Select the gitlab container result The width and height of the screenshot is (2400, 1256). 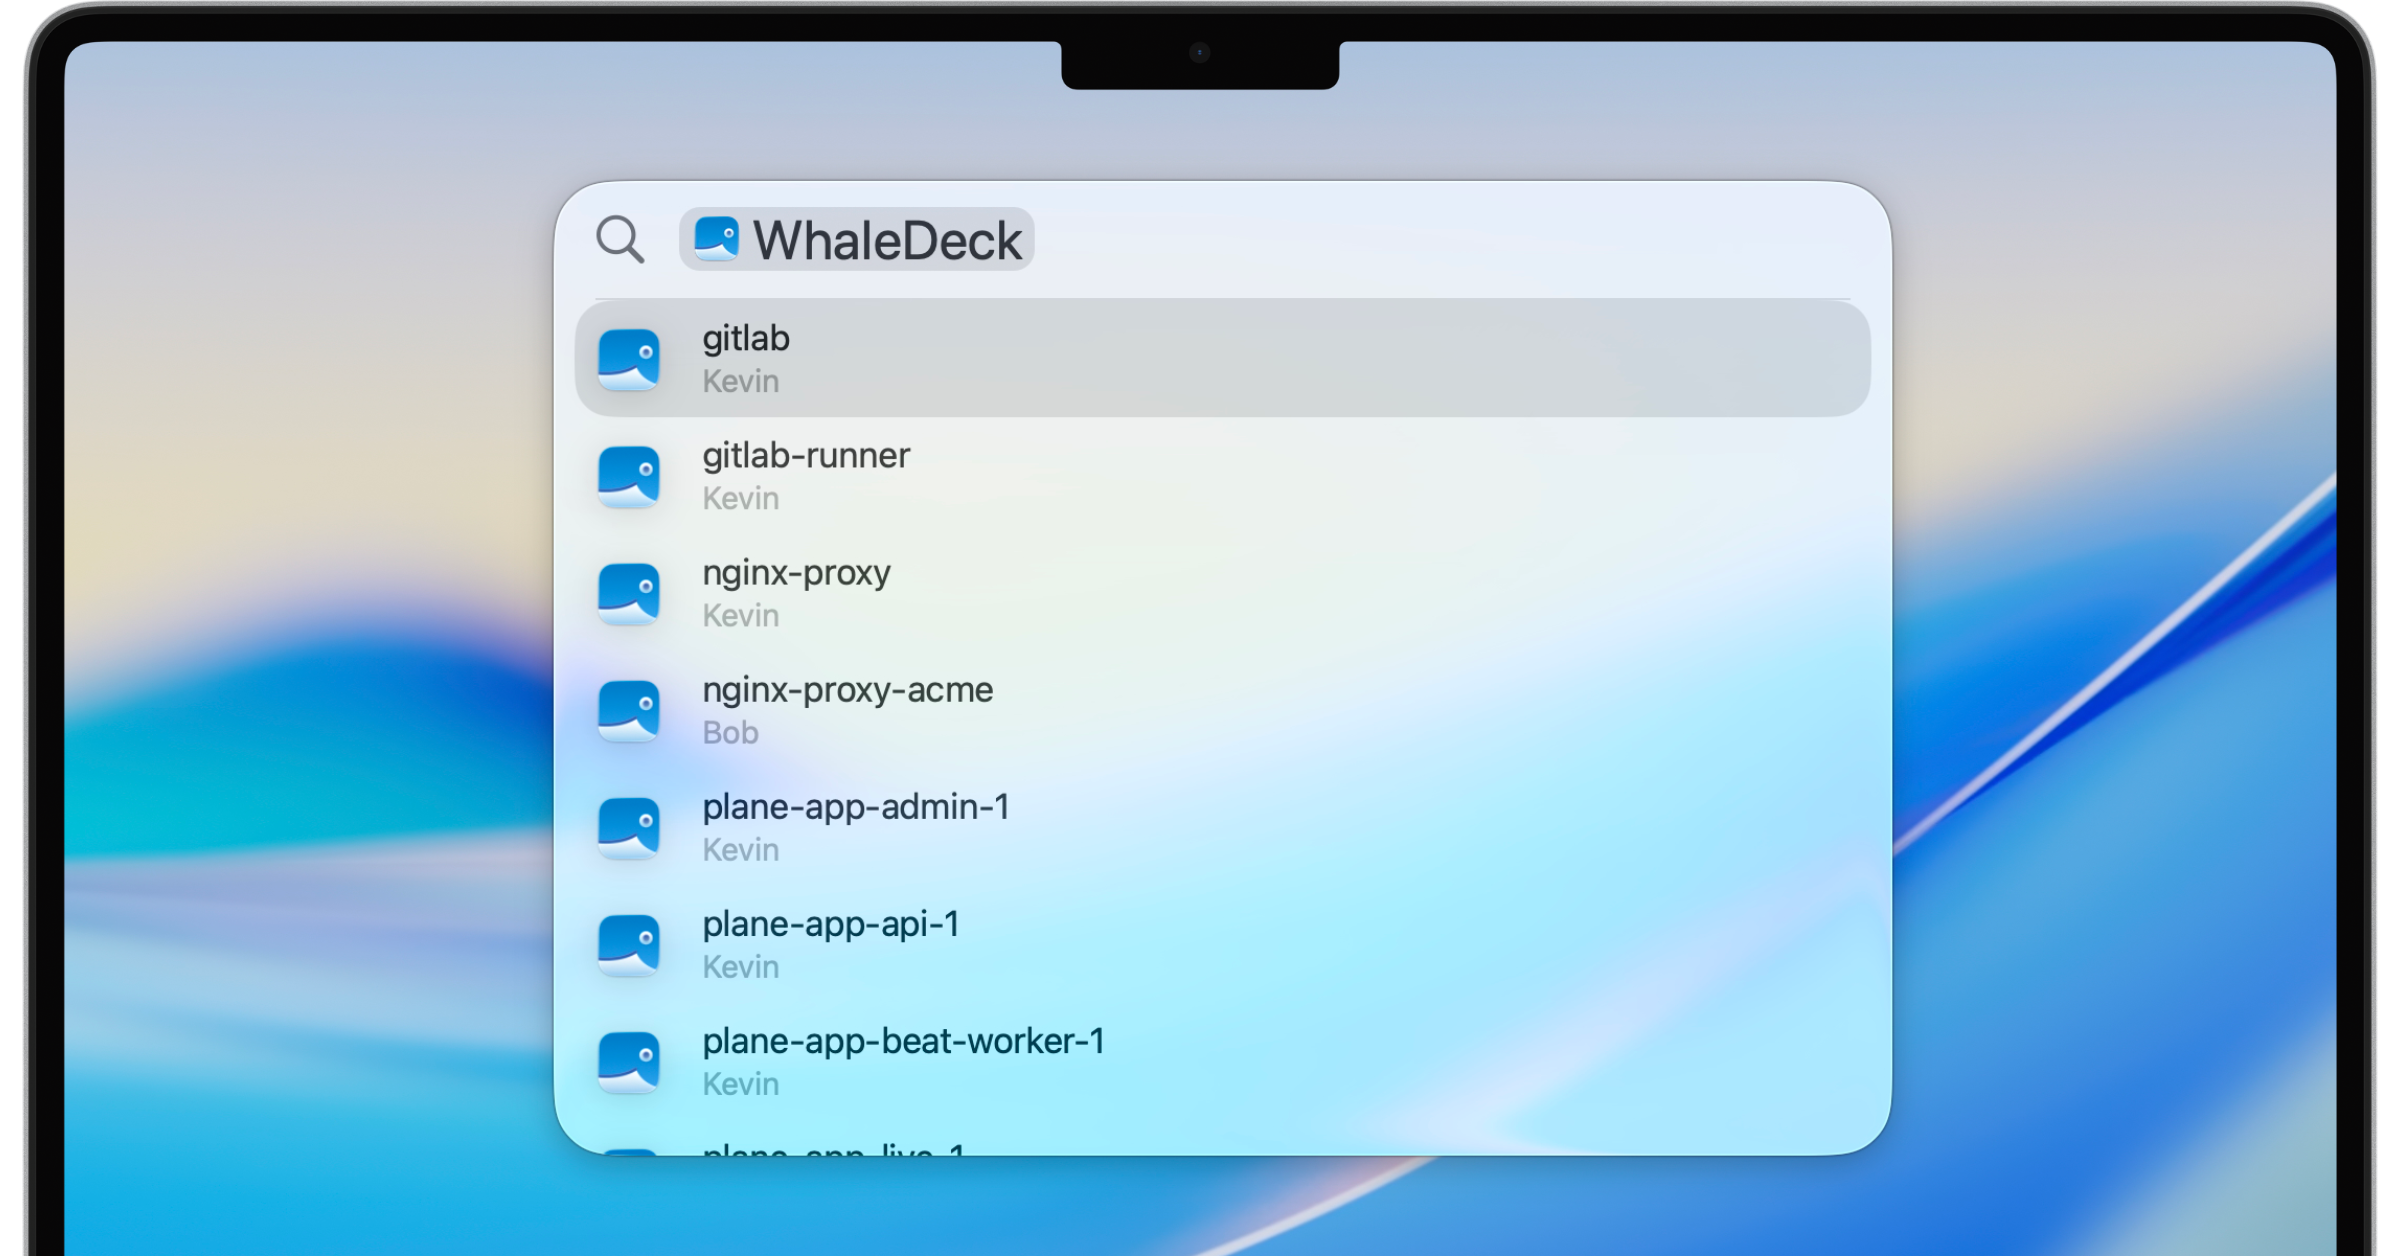(1000, 360)
